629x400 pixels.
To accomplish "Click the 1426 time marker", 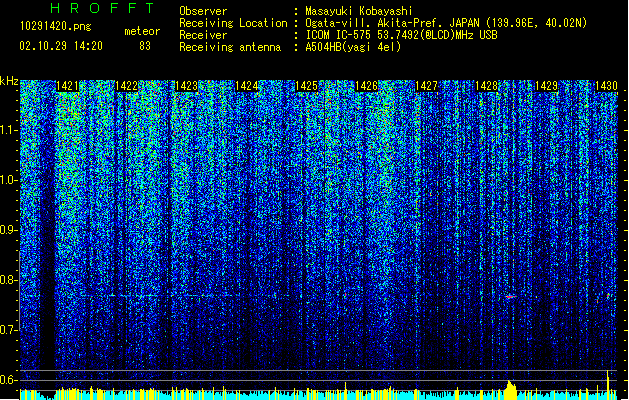I will (x=366, y=86).
